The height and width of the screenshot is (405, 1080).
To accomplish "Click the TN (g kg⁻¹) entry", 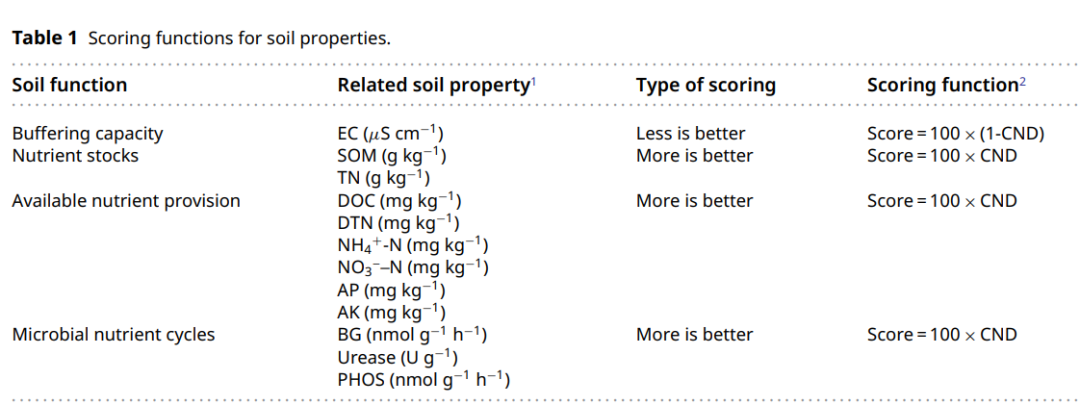I will click(384, 178).
